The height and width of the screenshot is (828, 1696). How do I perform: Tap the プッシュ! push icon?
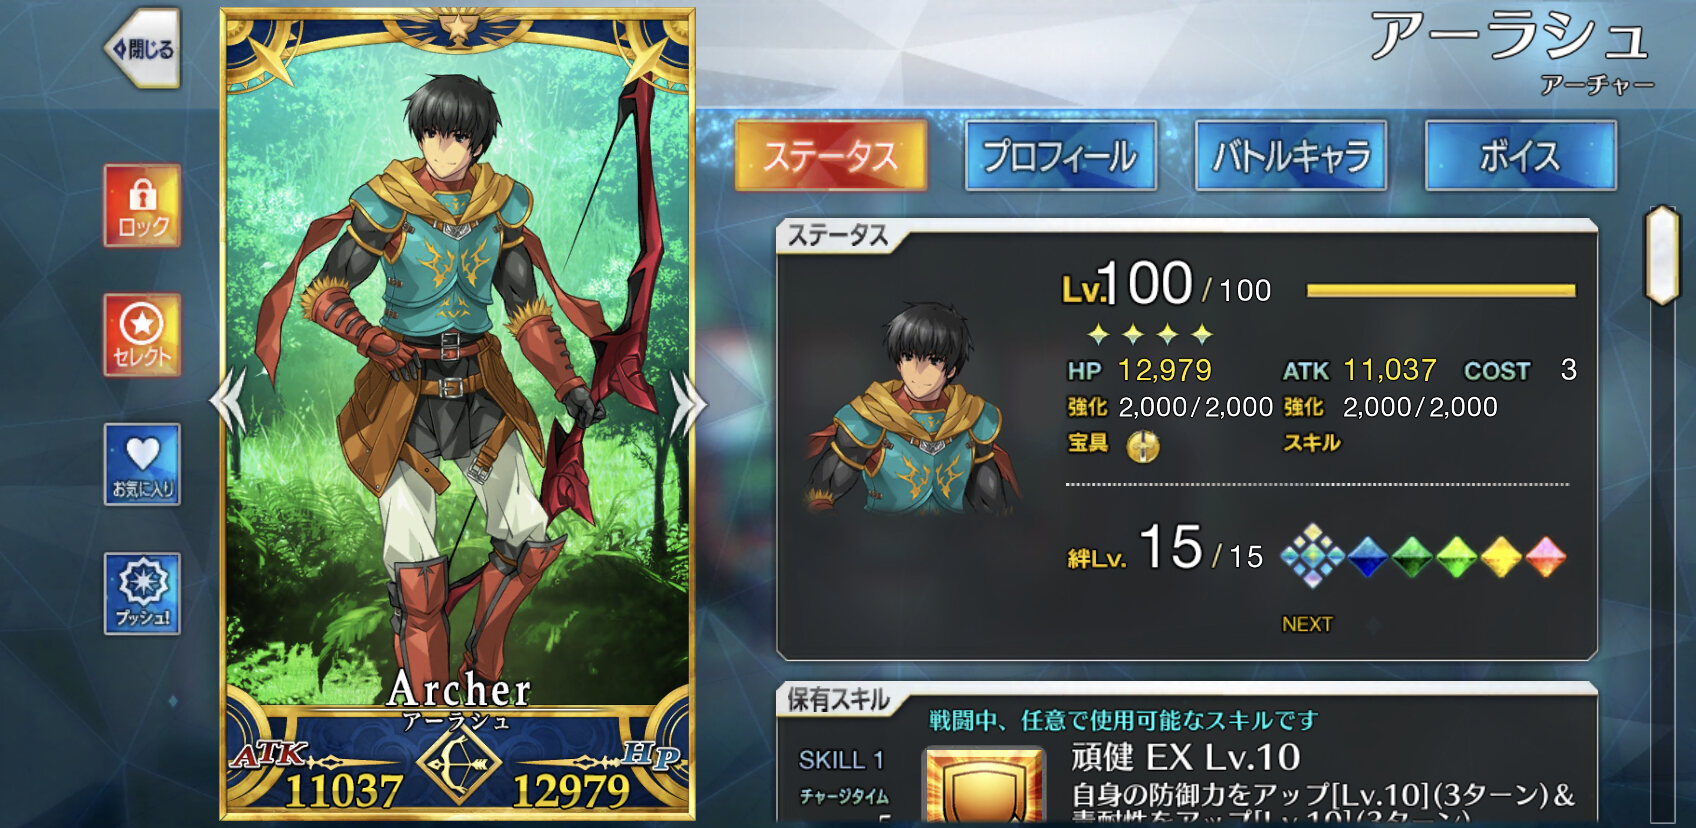click(x=142, y=594)
